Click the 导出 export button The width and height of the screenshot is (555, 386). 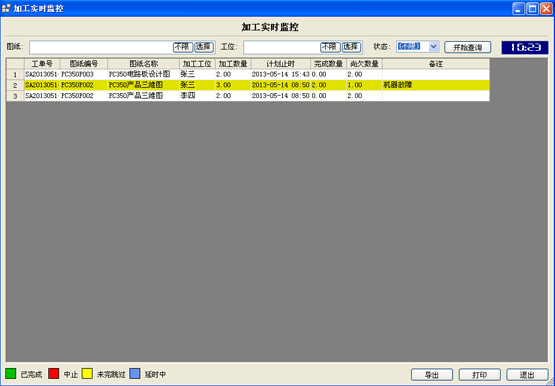coord(432,375)
